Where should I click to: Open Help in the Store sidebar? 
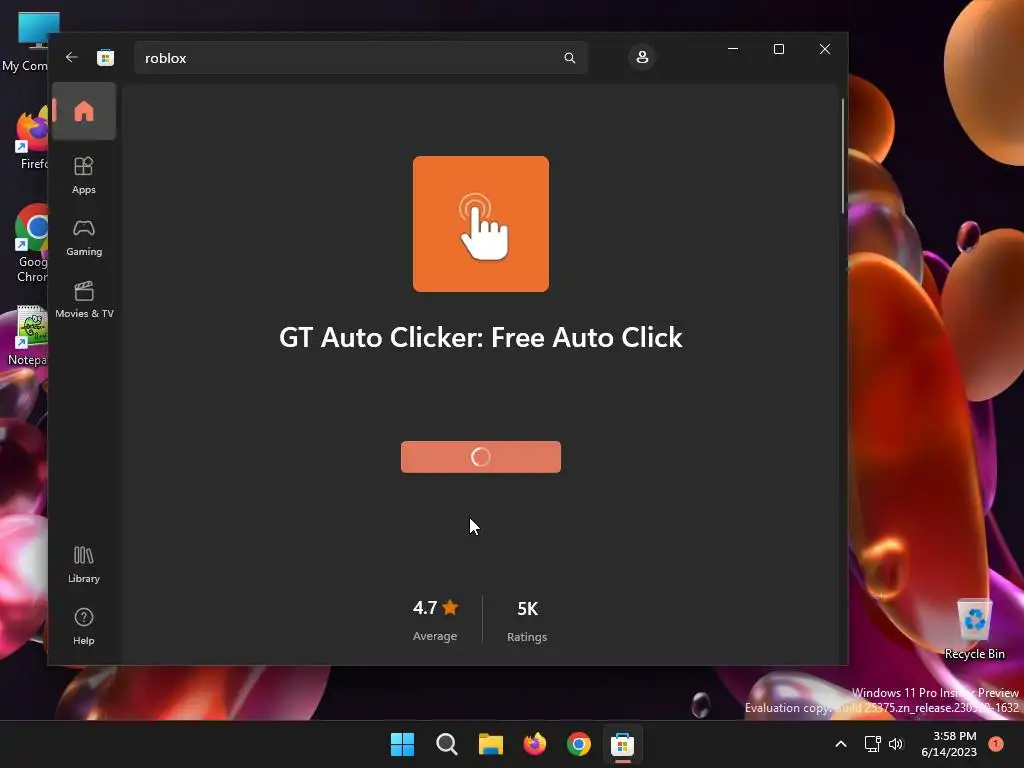point(84,626)
